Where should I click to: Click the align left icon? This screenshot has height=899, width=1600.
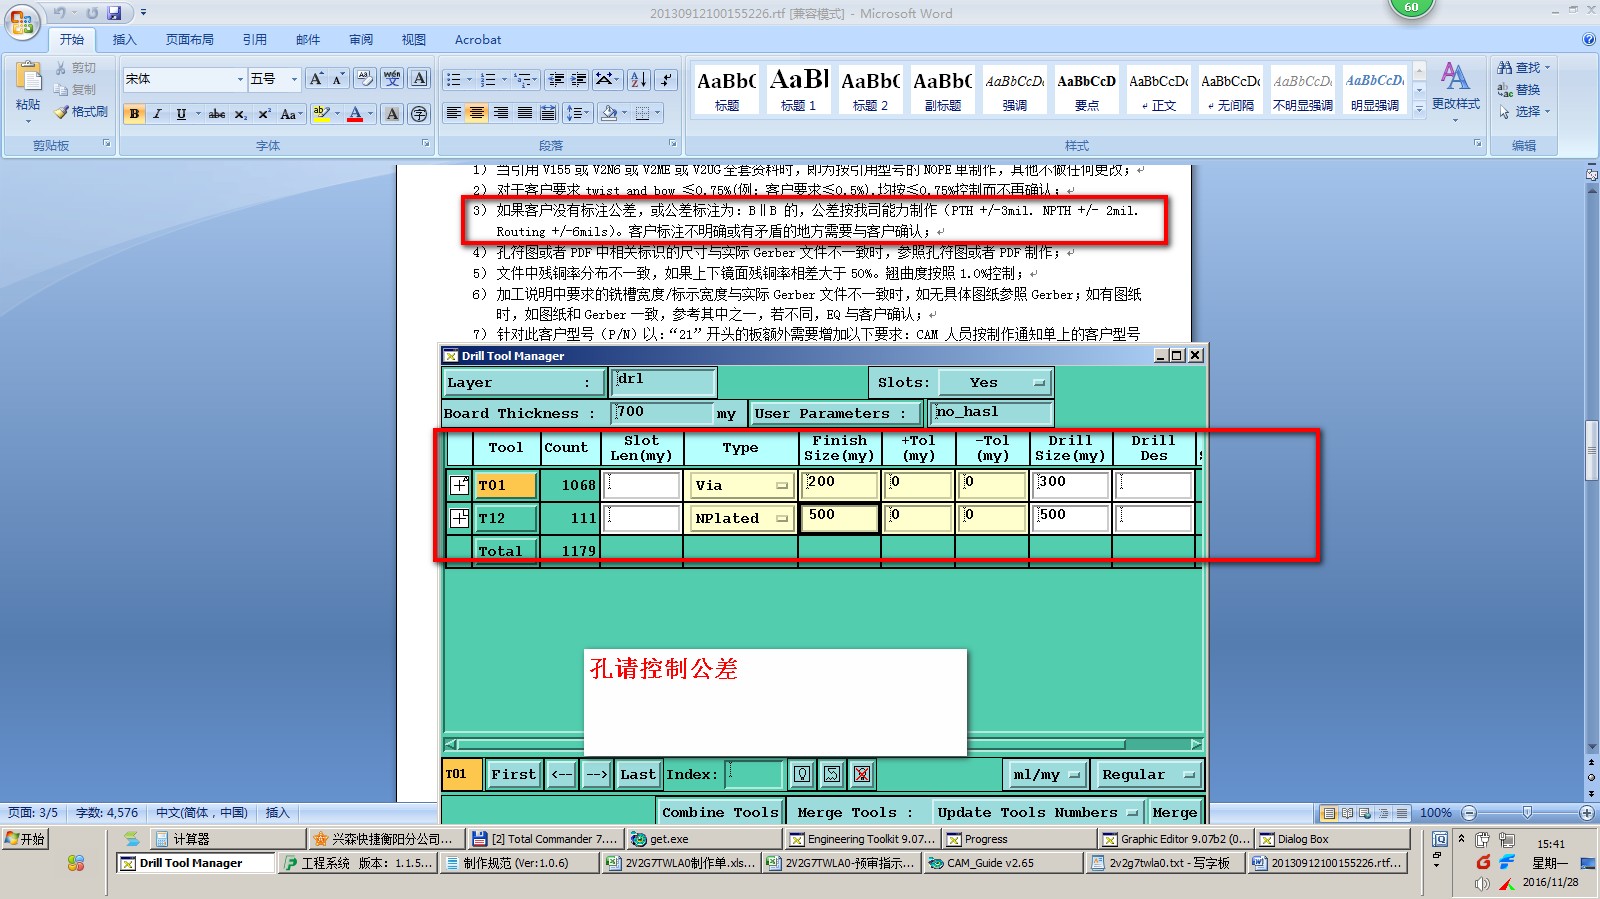coord(454,113)
